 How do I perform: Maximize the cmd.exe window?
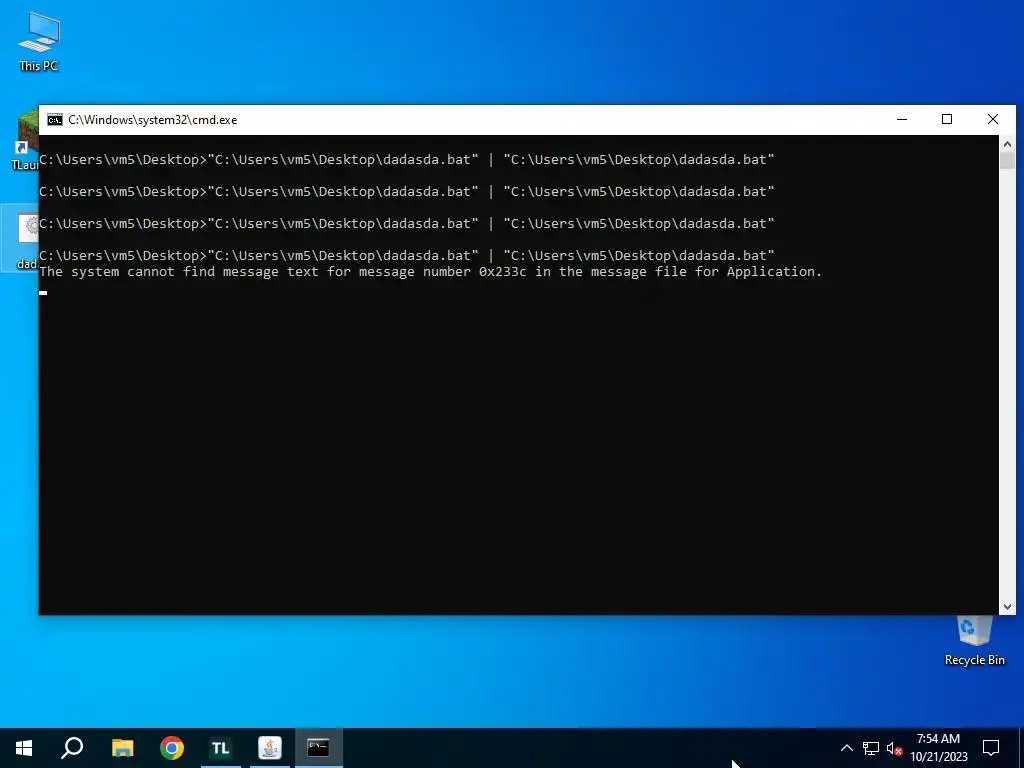click(x=947, y=120)
